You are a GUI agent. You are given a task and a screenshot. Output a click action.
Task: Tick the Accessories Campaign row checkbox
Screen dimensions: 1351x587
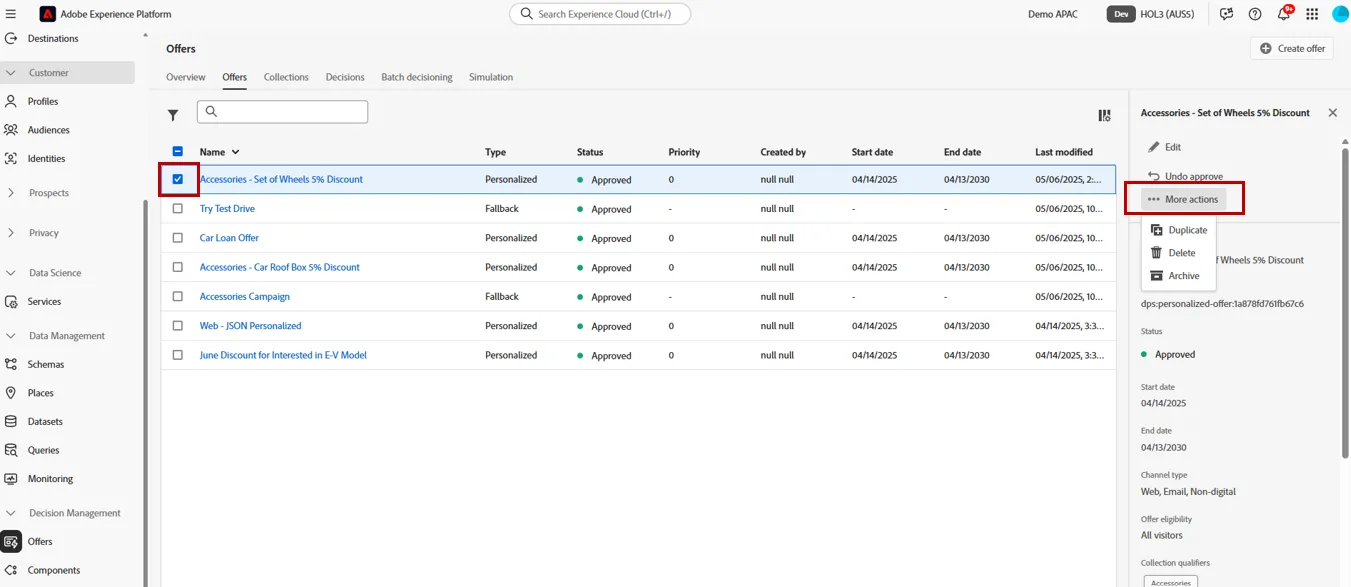(178, 296)
